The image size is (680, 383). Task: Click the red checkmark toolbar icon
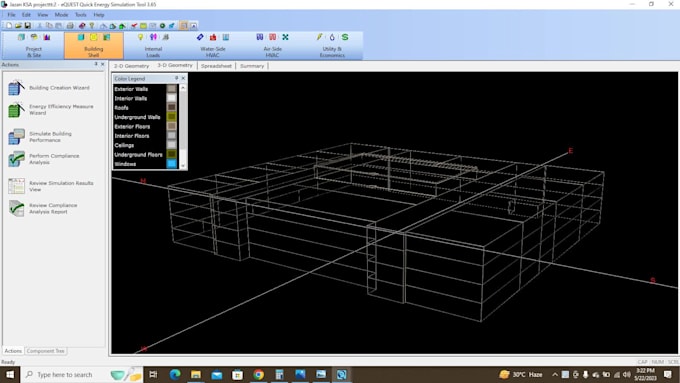coord(134,26)
